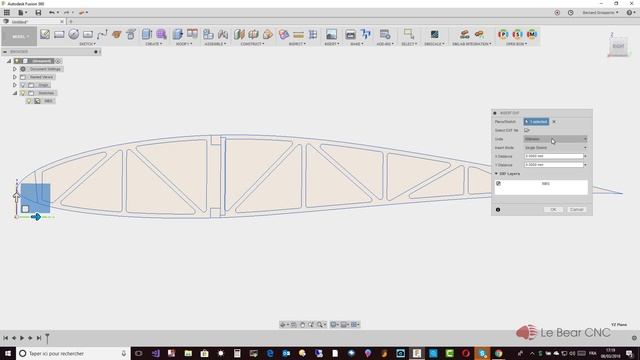Image resolution: width=640 pixels, height=360 pixels.
Task: Select the spline sketch tool icon
Action: 102,34
